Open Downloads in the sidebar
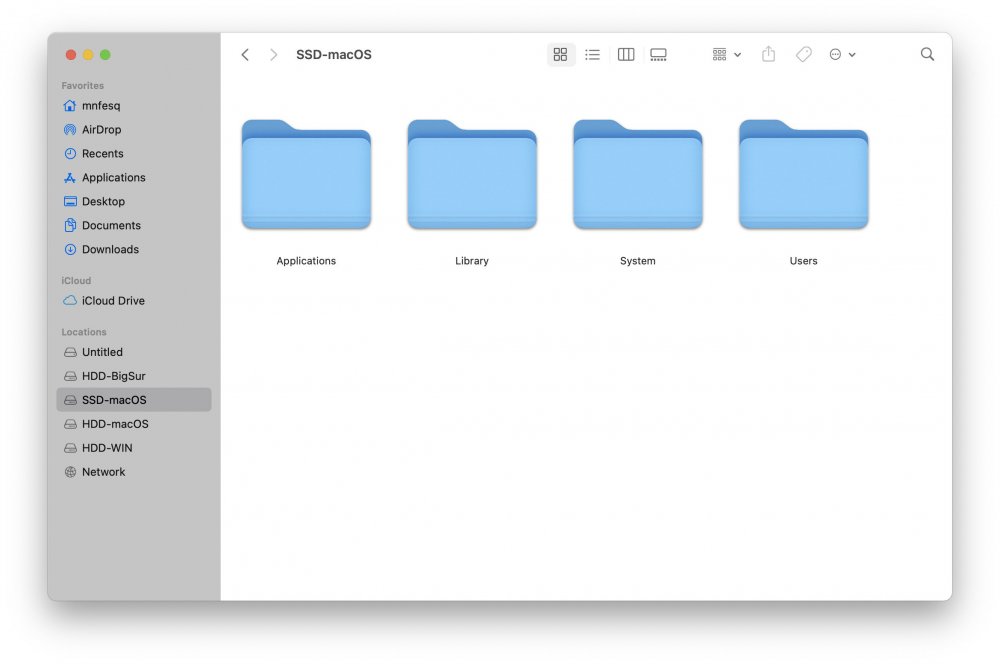Screen dimensions: 1000x664 [134, 249]
